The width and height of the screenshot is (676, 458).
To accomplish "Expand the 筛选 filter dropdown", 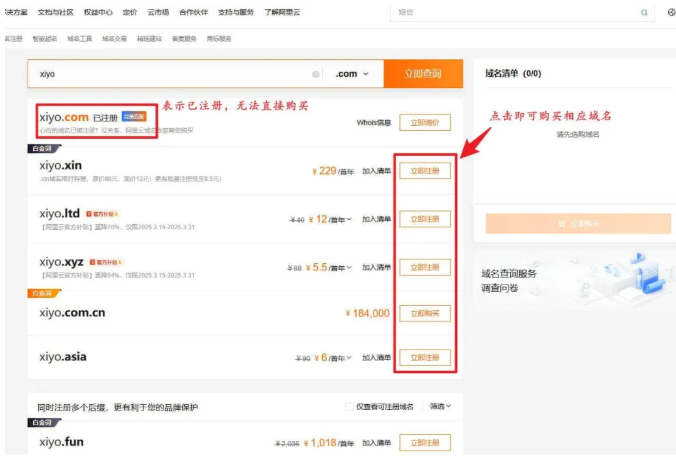I will pyautogui.click(x=440, y=406).
